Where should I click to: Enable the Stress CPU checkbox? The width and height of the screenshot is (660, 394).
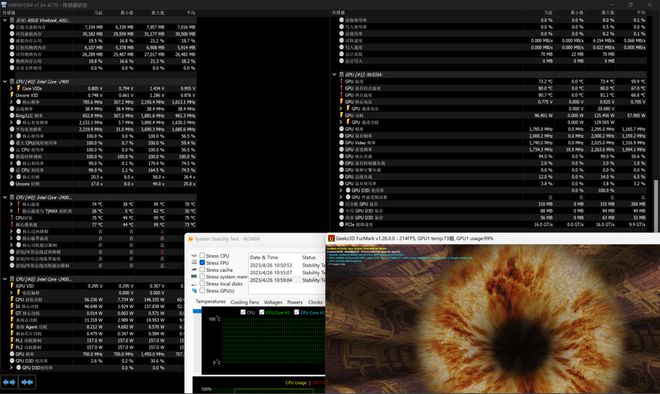pos(202,255)
